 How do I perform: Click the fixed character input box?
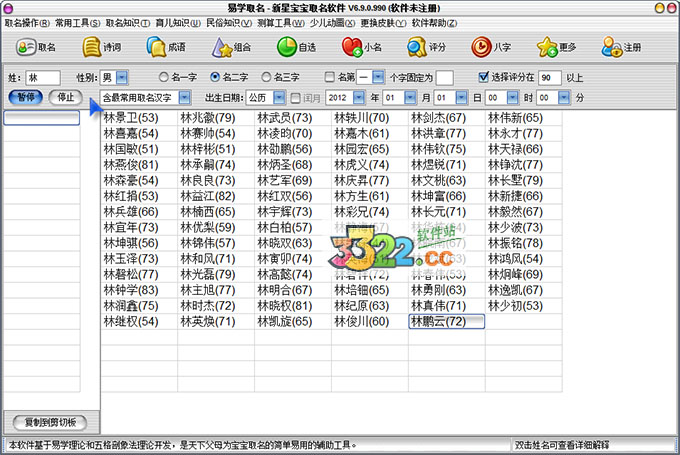click(x=445, y=78)
